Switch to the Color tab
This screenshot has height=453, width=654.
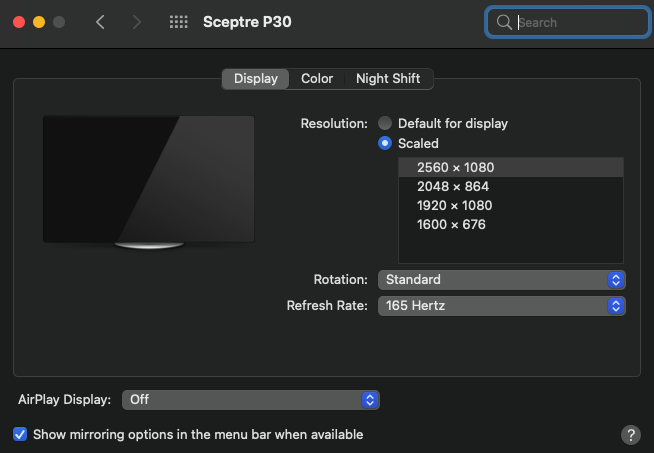coord(317,79)
